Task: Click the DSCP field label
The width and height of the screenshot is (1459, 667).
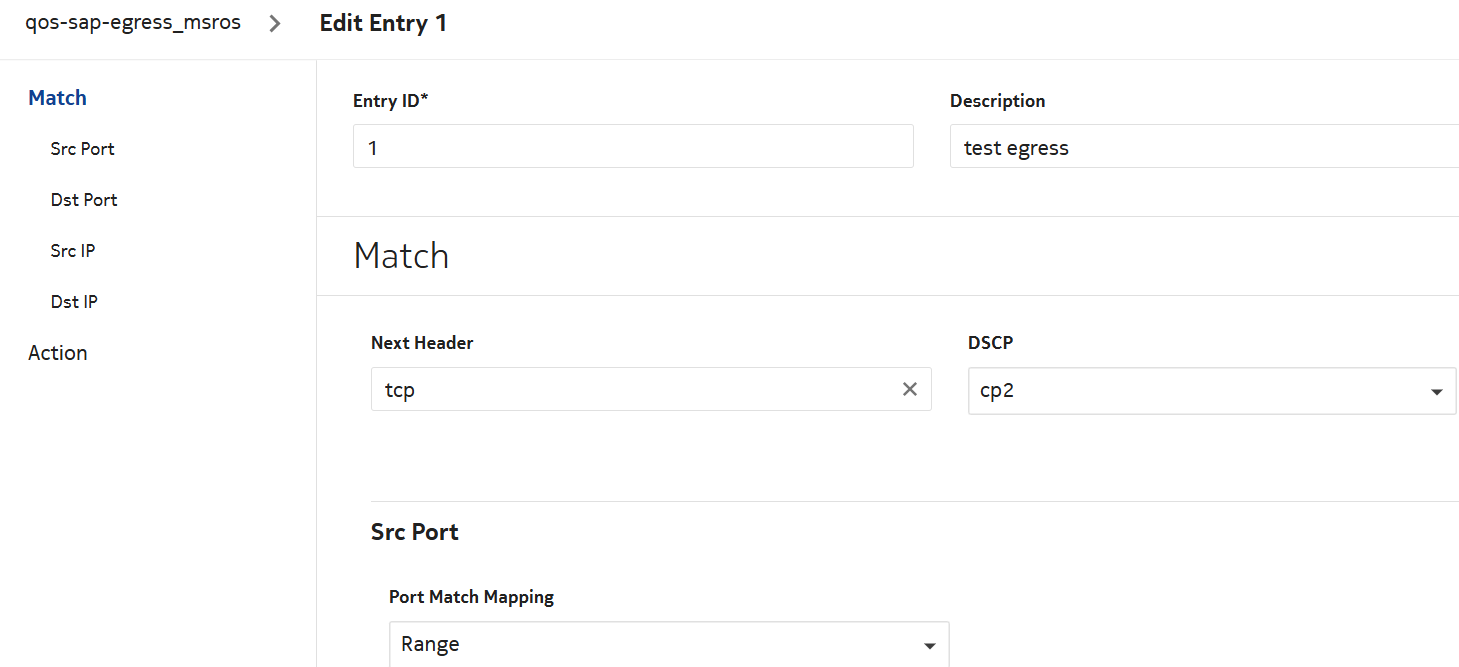Action: (x=990, y=343)
